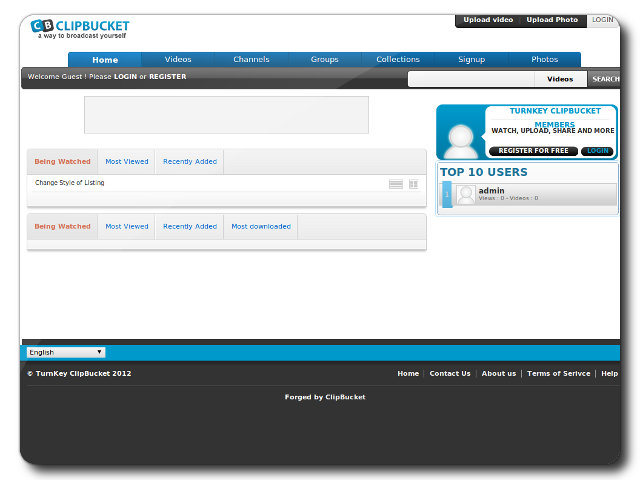This screenshot has width=640, height=480.
Task: Open the Contact Us footer link
Action: (x=450, y=374)
